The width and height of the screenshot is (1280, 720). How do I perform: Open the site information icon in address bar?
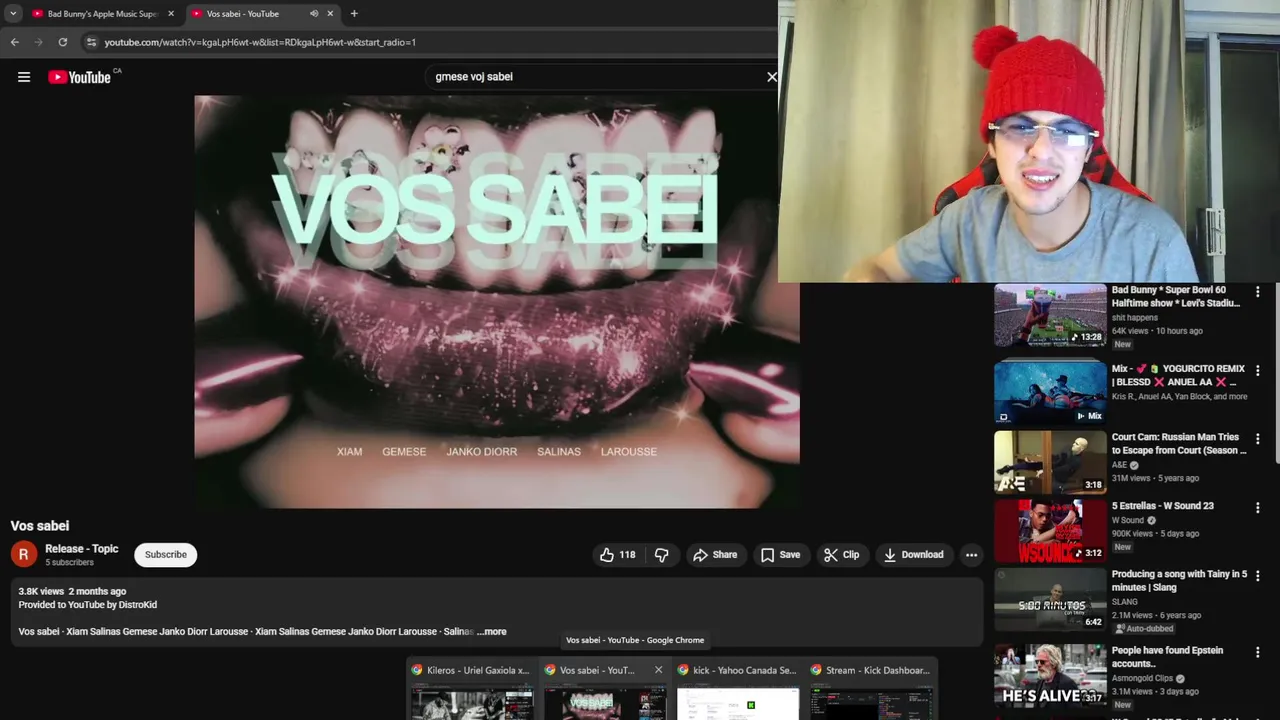tap(91, 42)
